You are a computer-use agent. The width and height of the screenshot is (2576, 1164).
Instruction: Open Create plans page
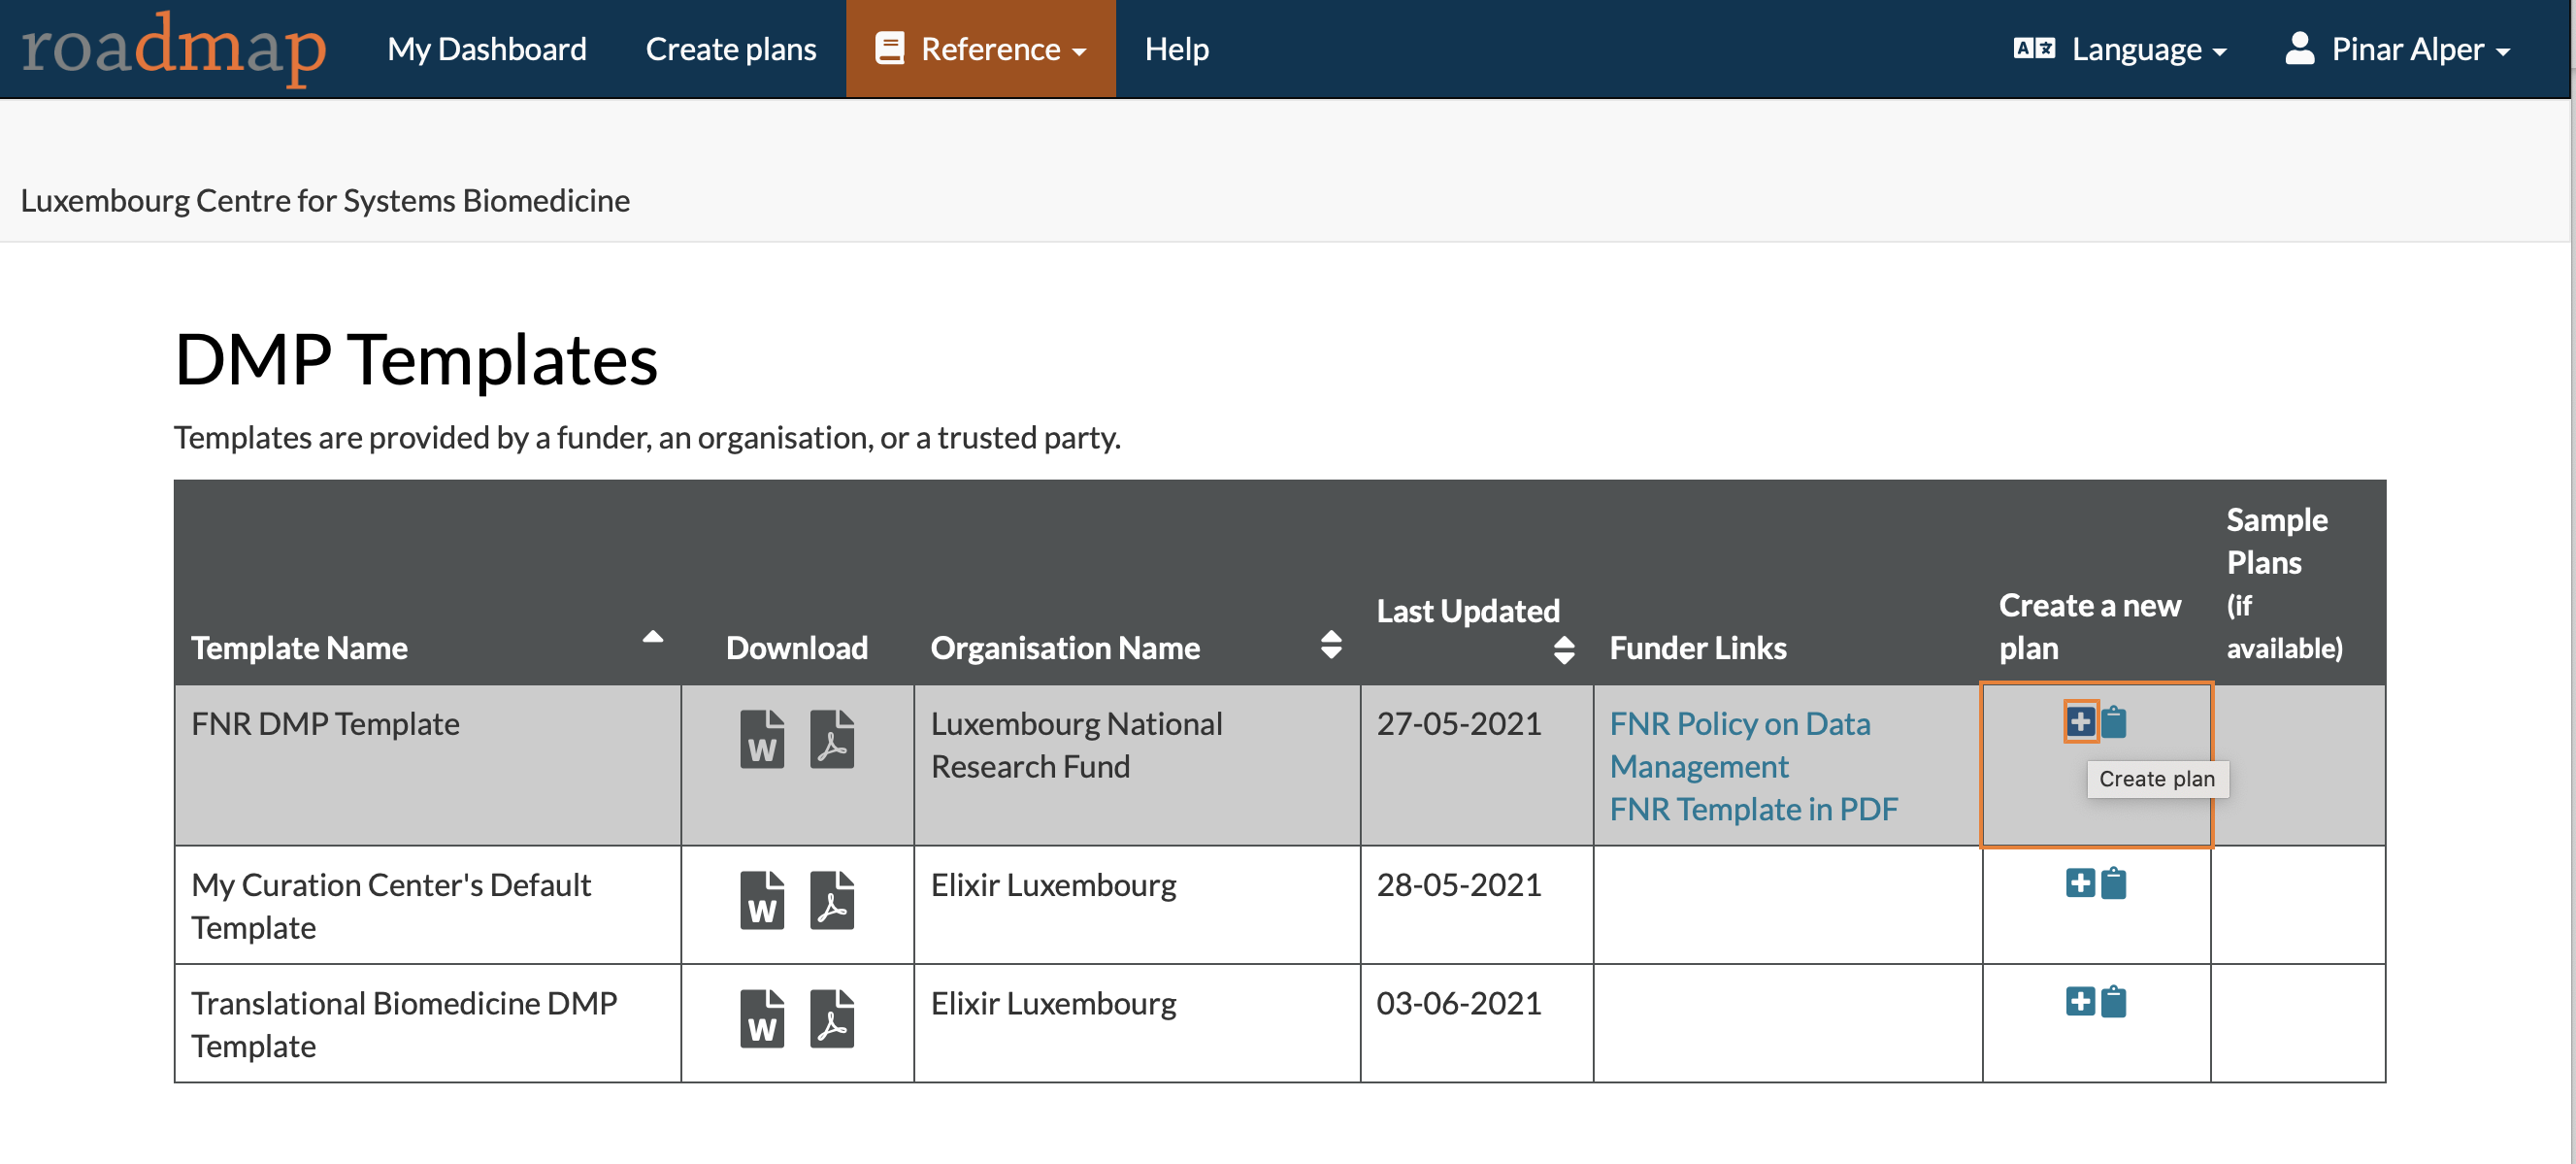pos(731,49)
